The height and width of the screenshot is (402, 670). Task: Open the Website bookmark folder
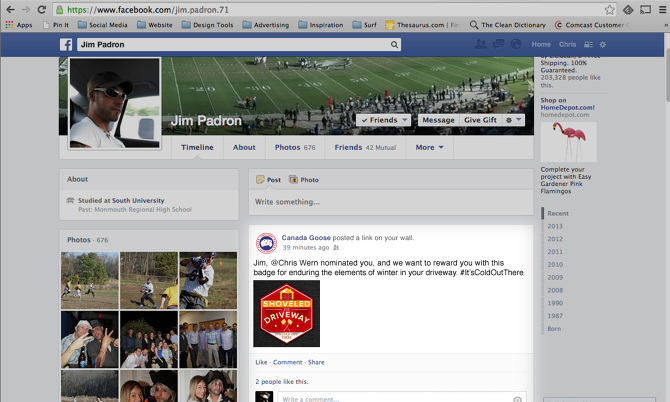coord(155,25)
